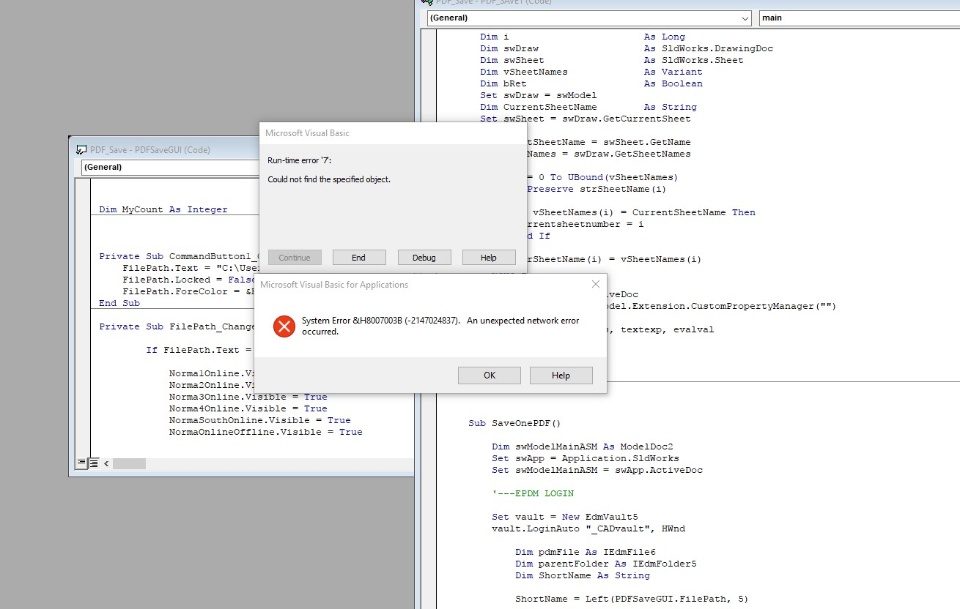960x609 pixels.
Task: Click the 'NormaSouthOnline.Visible = True' line
Action: point(260,420)
